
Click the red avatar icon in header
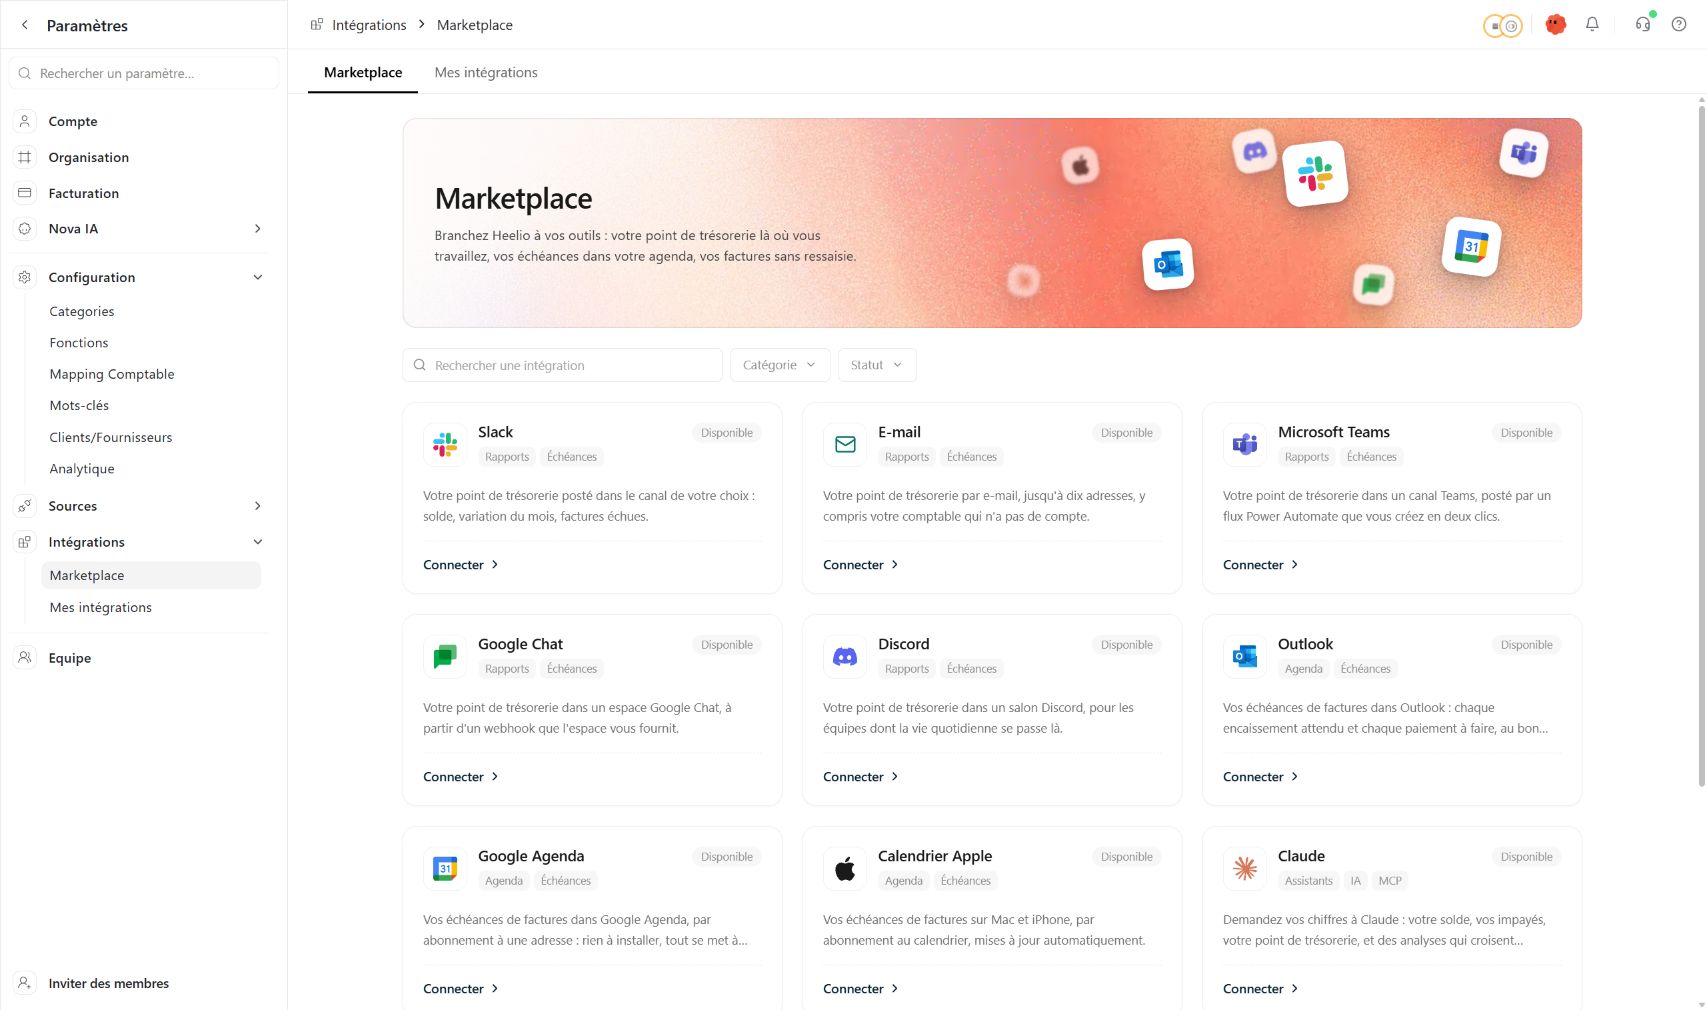tap(1555, 24)
